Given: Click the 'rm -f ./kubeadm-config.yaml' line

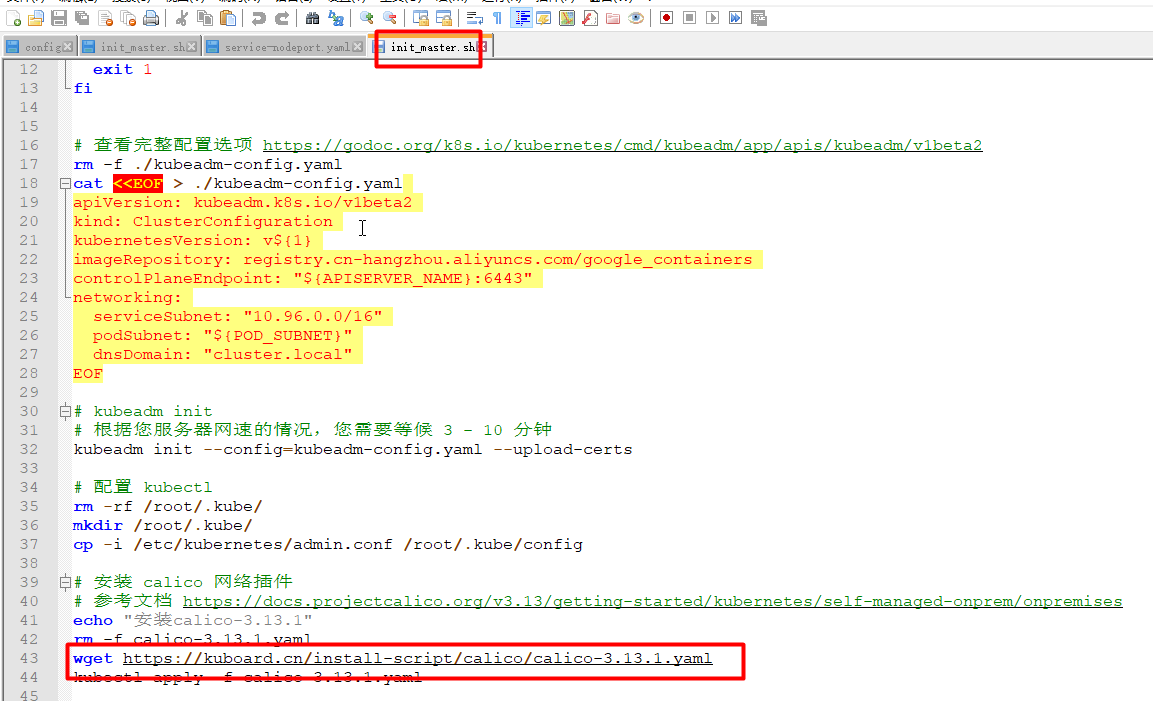Looking at the screenshot, I should click(x=207, y=164).
